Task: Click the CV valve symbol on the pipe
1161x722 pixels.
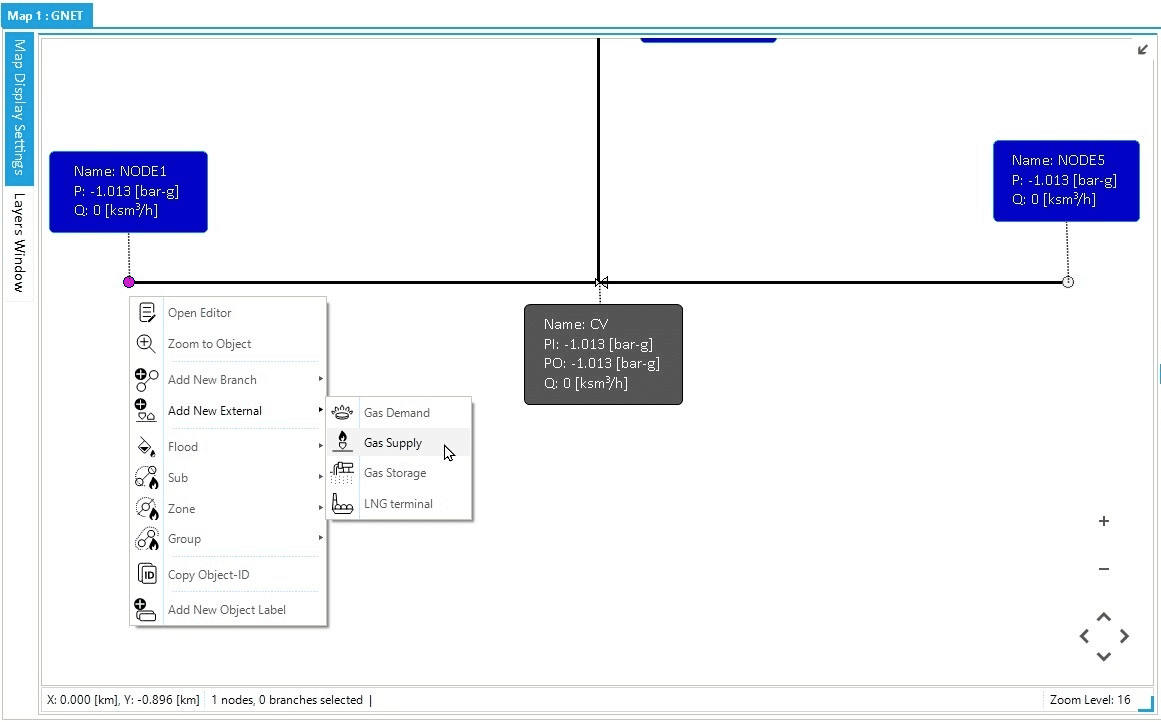Action: pyautogui.click(x=600, y=283)
